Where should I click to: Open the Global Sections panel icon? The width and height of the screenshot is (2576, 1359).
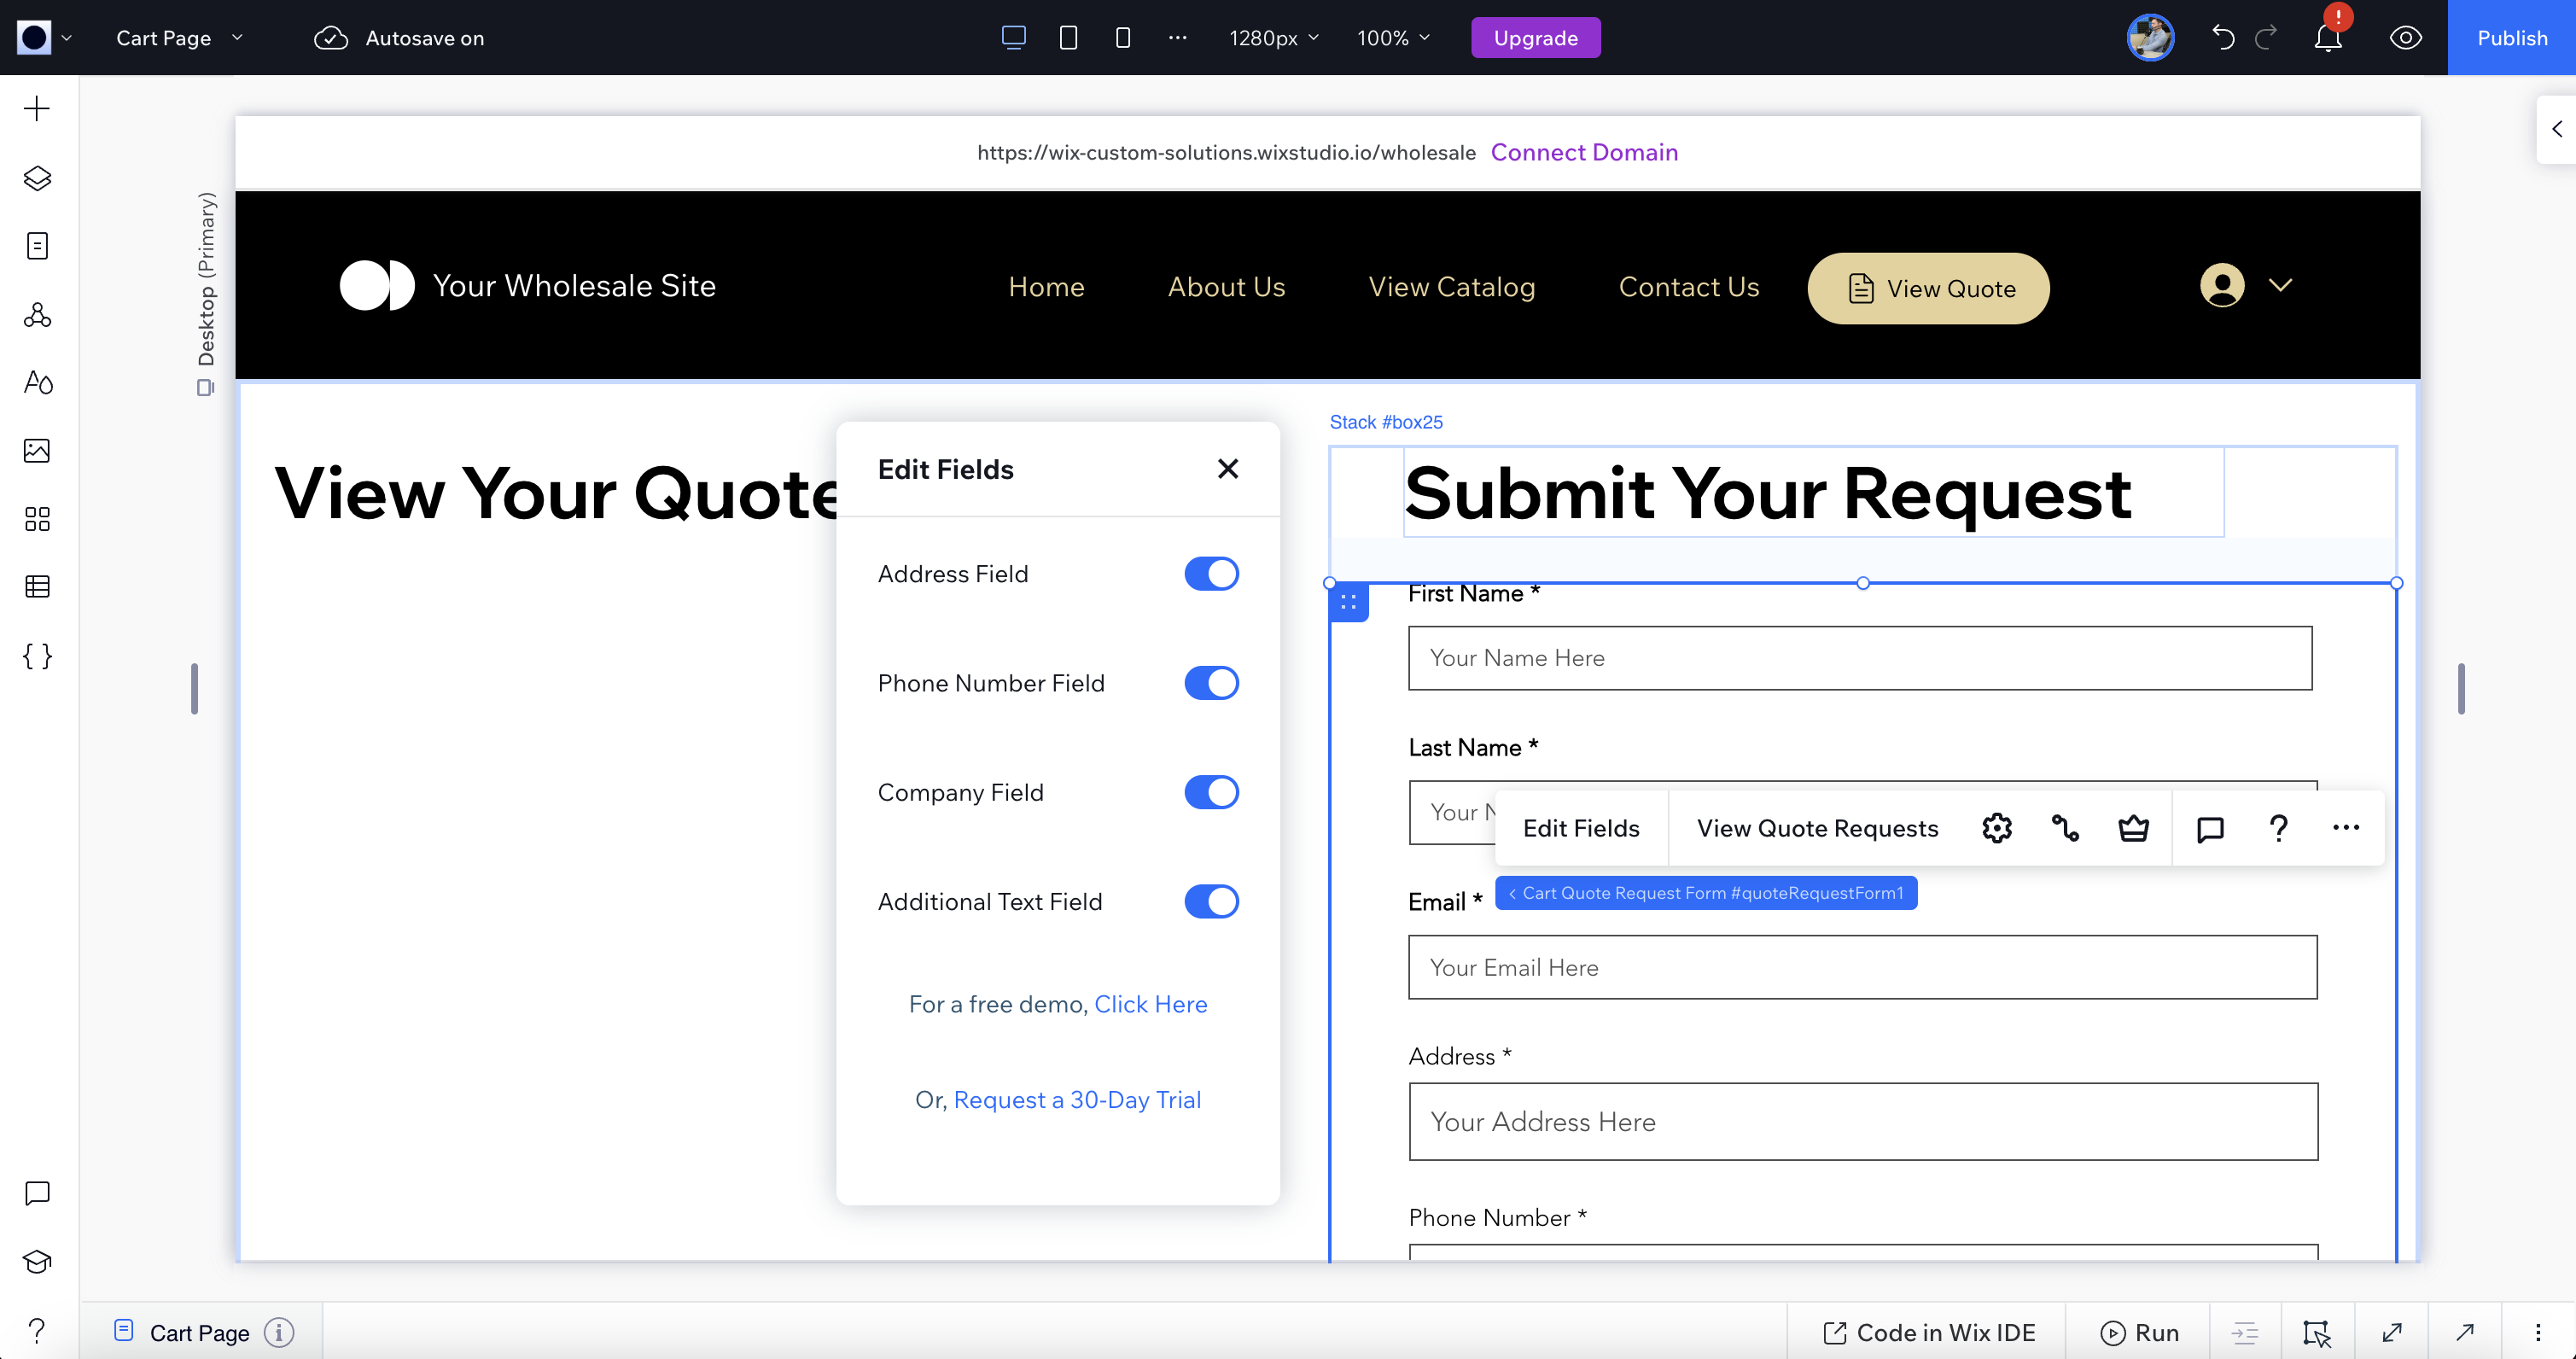[x=37, y=315]
